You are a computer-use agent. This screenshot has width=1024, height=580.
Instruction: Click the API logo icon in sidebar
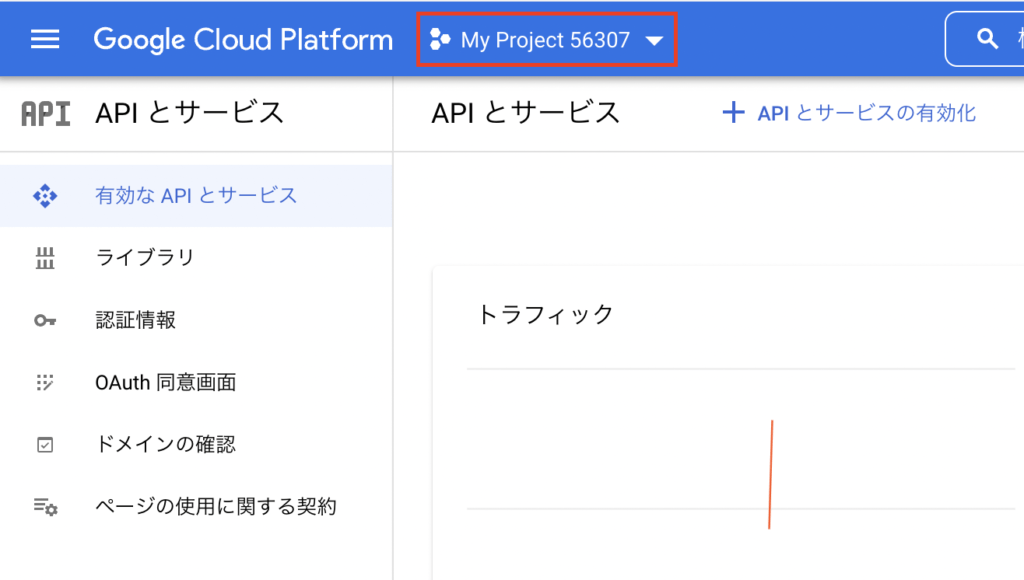(x=46, y=113)
